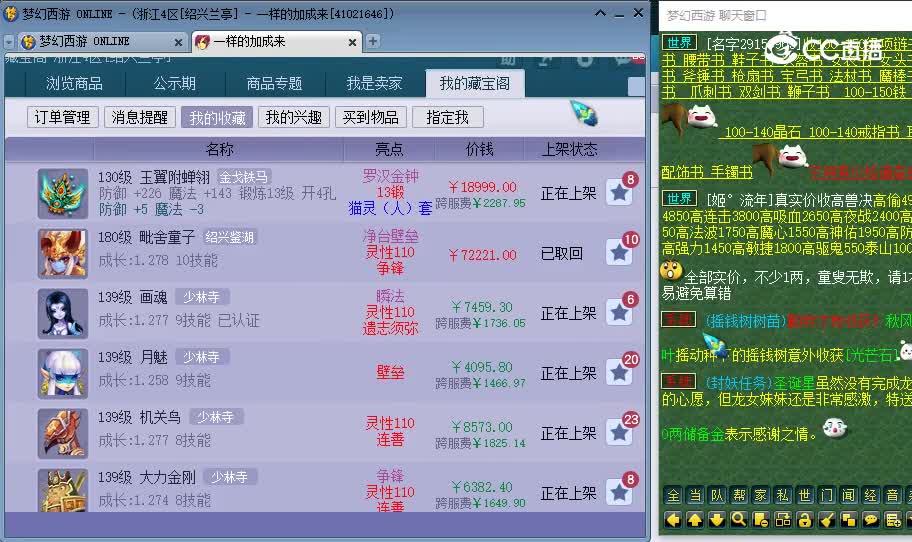This screenshot has height=542, width=912.
Task: Open 指定我 section
Action: (448, 117)
